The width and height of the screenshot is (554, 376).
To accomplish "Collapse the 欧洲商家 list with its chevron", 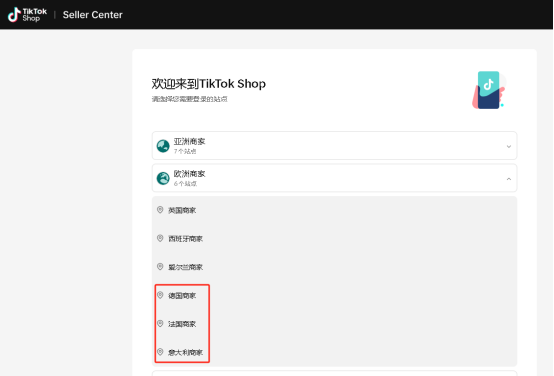I will pos(508,179).
